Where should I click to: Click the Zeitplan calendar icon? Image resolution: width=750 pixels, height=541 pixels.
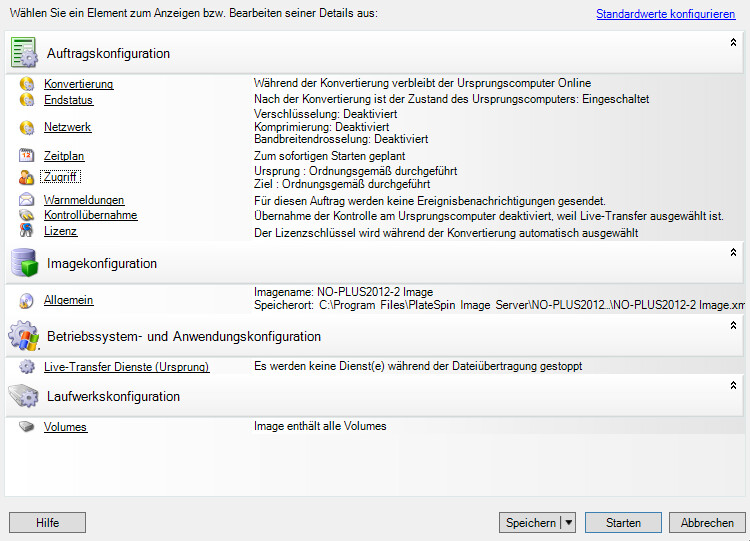click(x=27, y=156)
